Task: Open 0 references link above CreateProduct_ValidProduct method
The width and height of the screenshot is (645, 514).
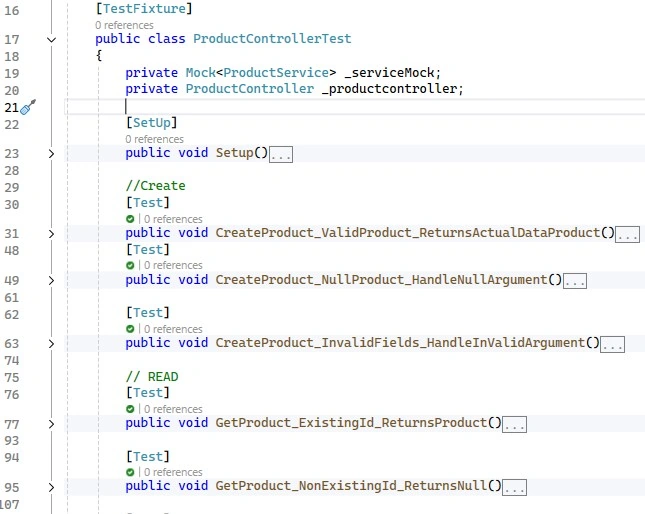Action: 173,219
